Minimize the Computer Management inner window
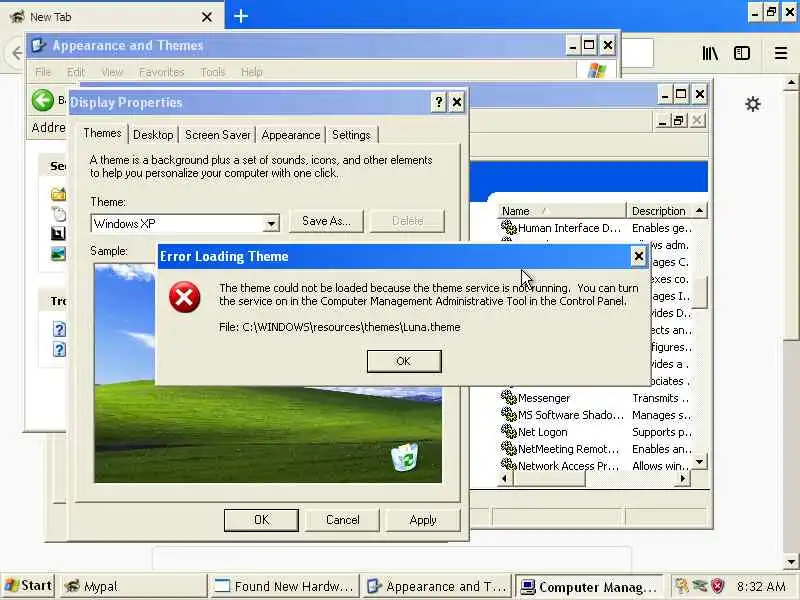This screenshot has height=600, width=800. tap(662, 121)
